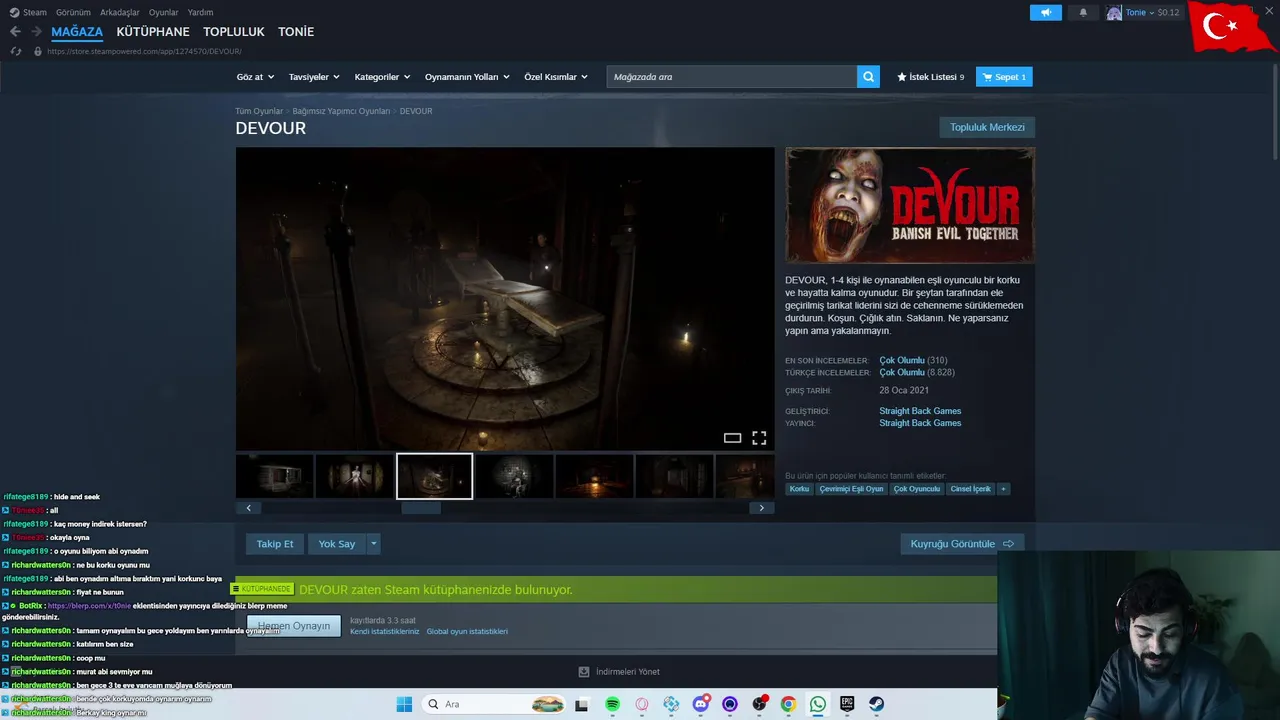The height and width of the screenshot is (720, 1280).
Task: Open WhatsApp from the taskbar
Action: click(818, 704)
